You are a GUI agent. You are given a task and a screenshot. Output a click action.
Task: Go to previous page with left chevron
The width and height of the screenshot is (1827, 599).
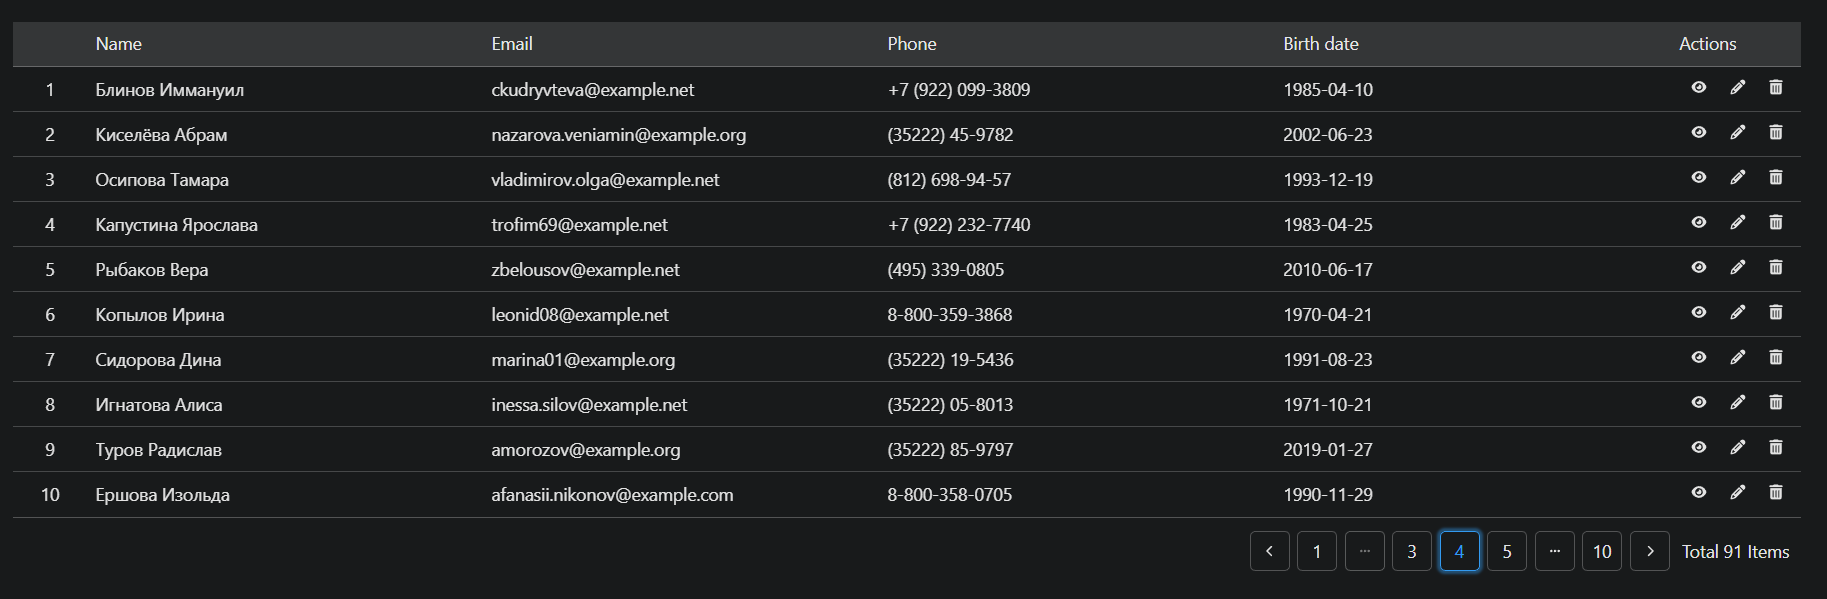[x=1269, y=551]
